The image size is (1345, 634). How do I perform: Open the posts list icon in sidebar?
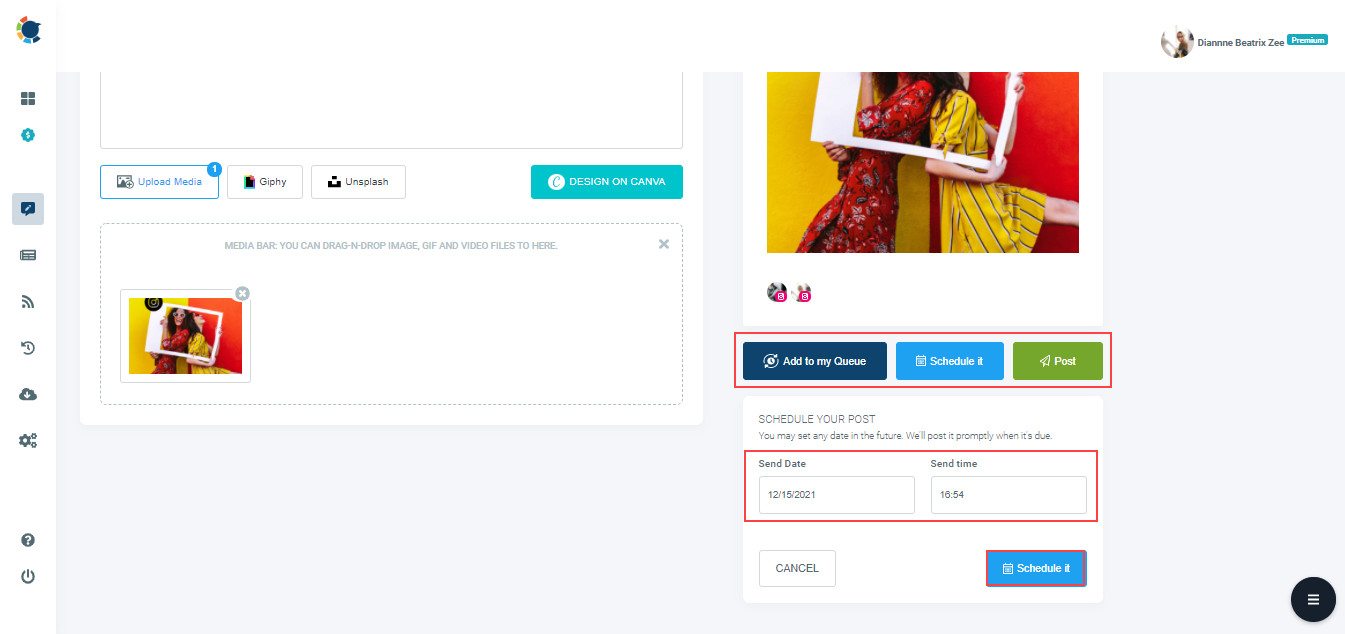tap(28, 255)
